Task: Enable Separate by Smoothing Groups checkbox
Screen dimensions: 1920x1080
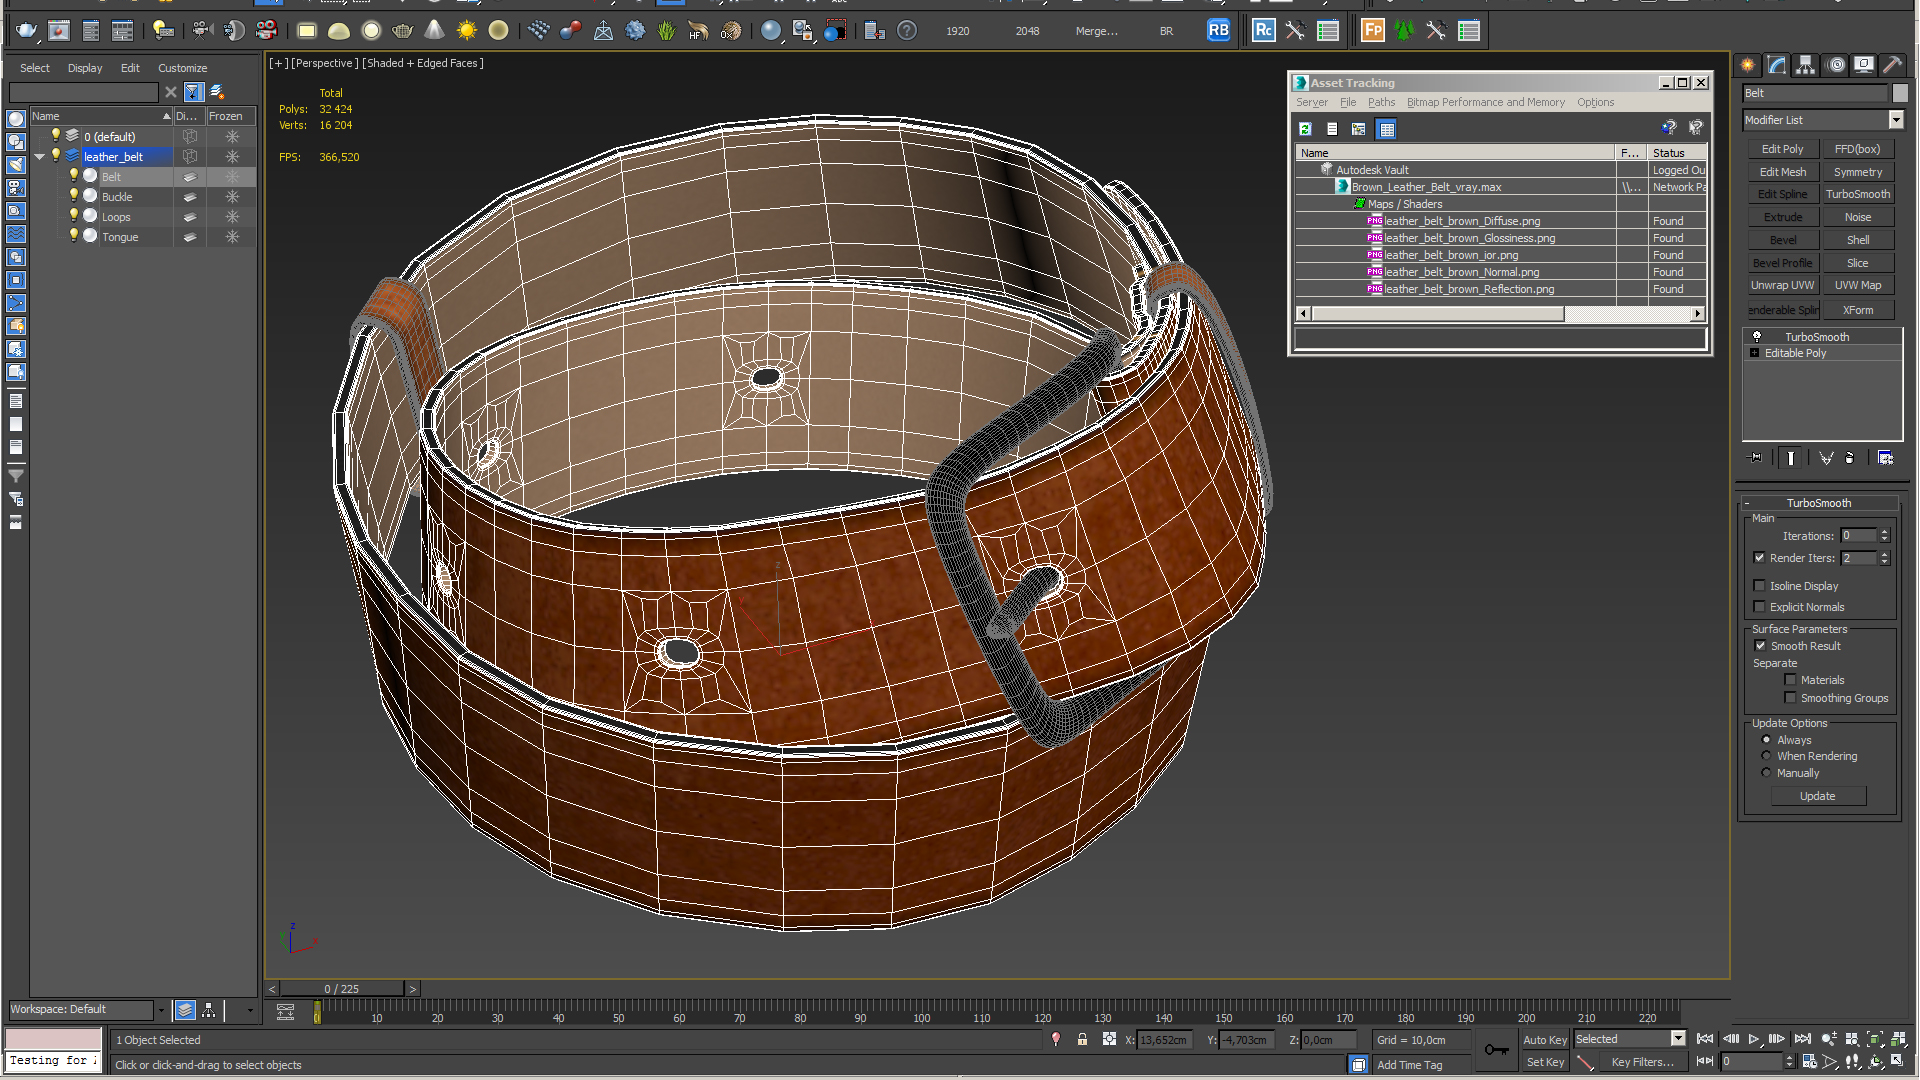Action: tap(1790, 698)
